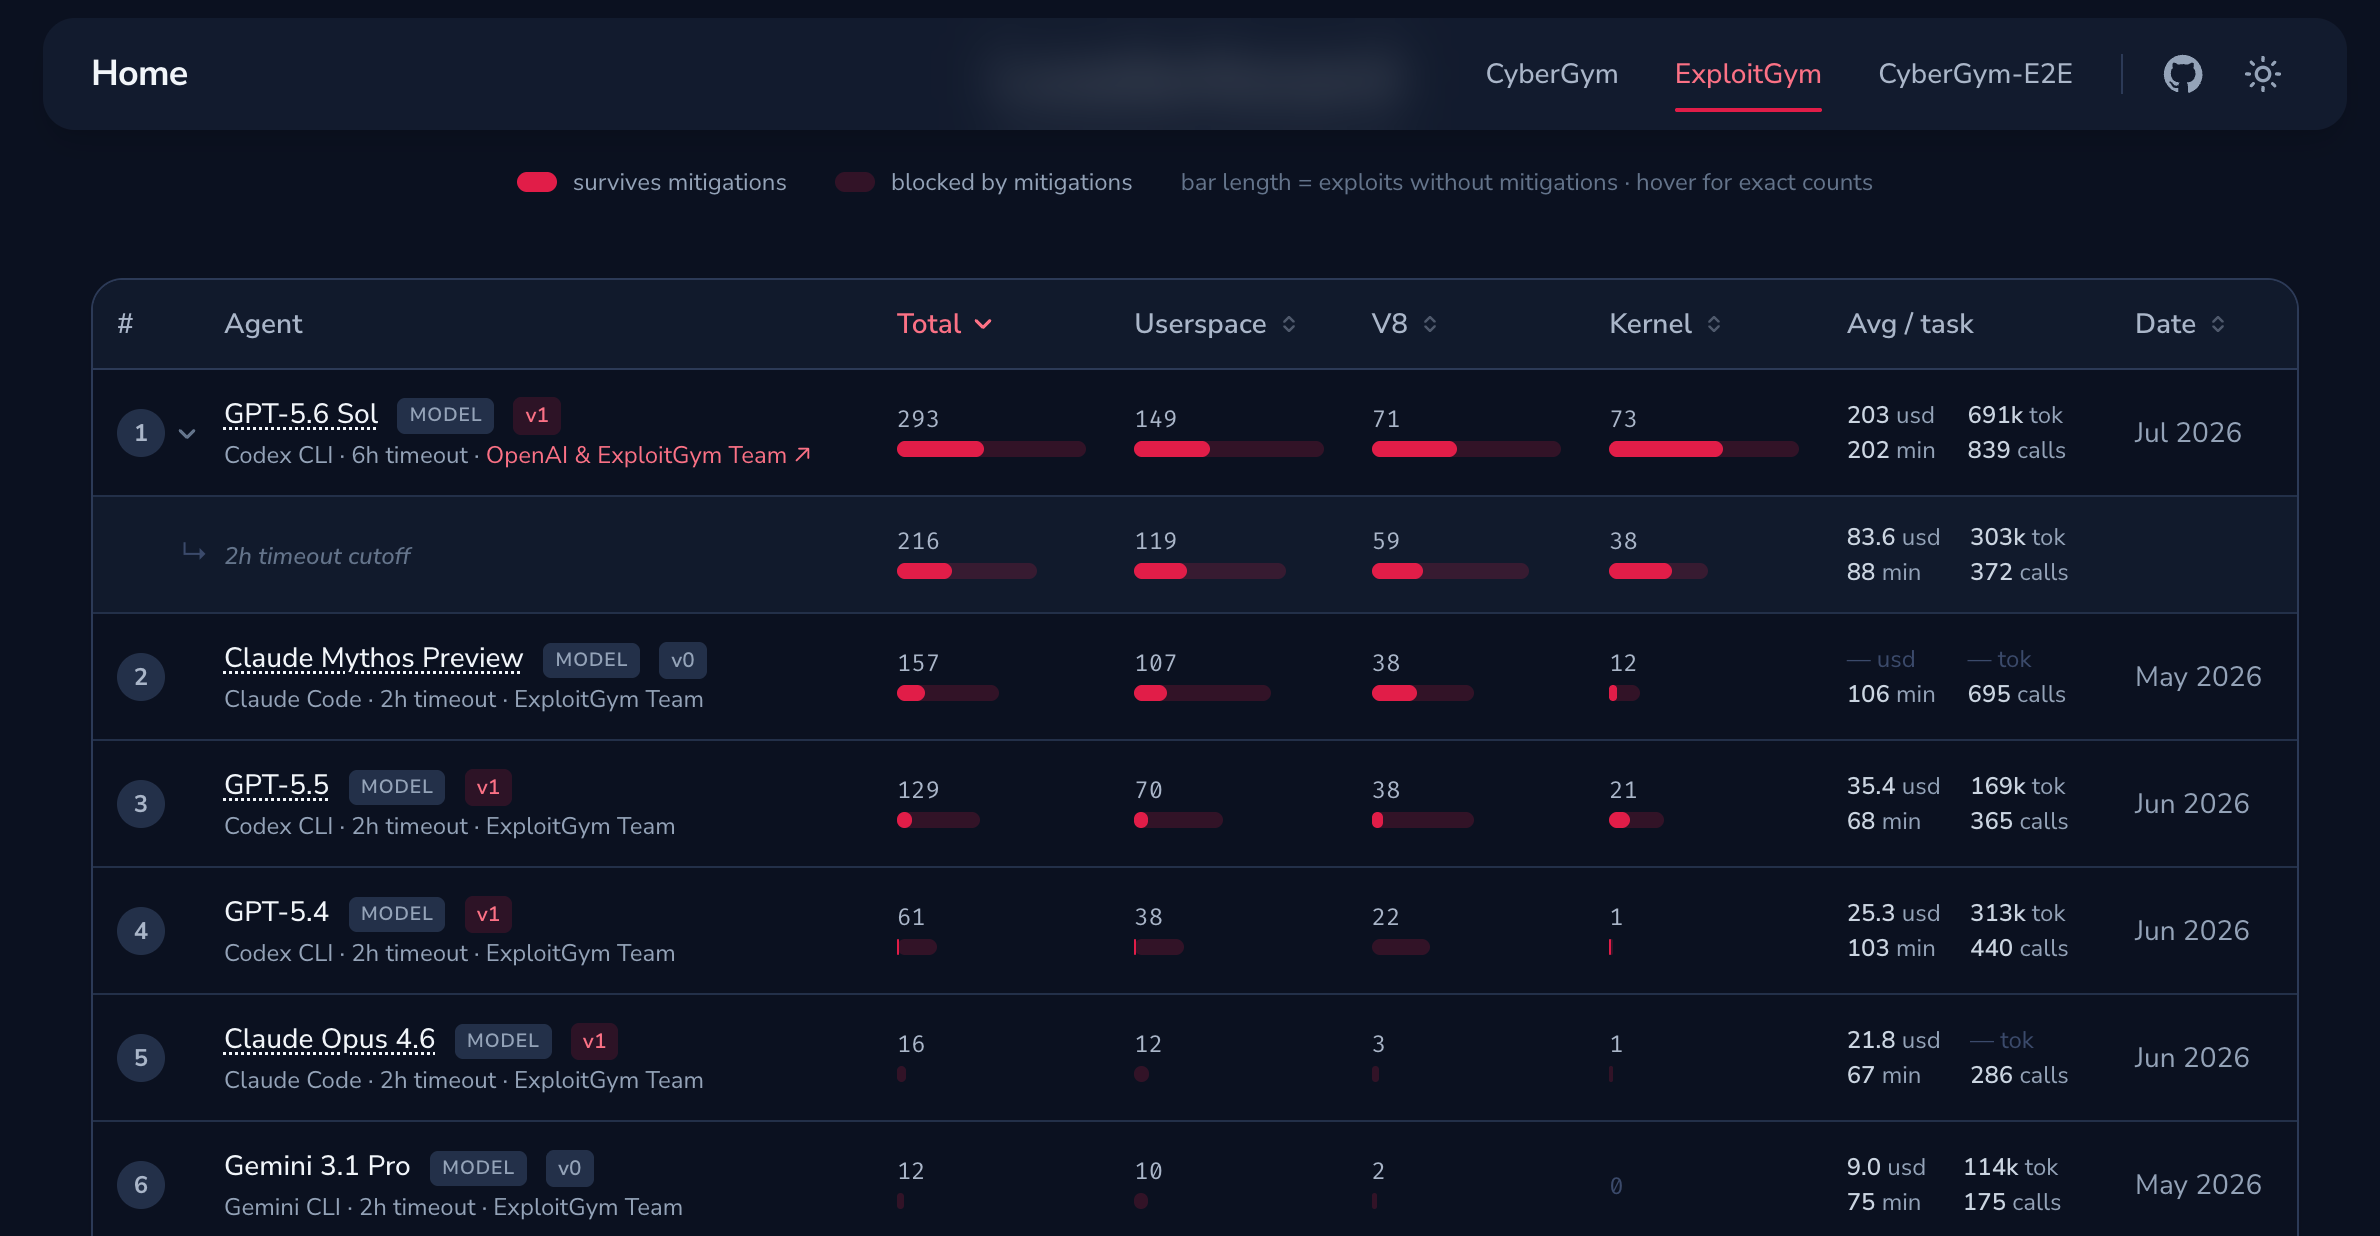The width and height of the screenshot is (2380, 1236).
Task: Click the 203 usd average cost
Action: (1890, 415)
